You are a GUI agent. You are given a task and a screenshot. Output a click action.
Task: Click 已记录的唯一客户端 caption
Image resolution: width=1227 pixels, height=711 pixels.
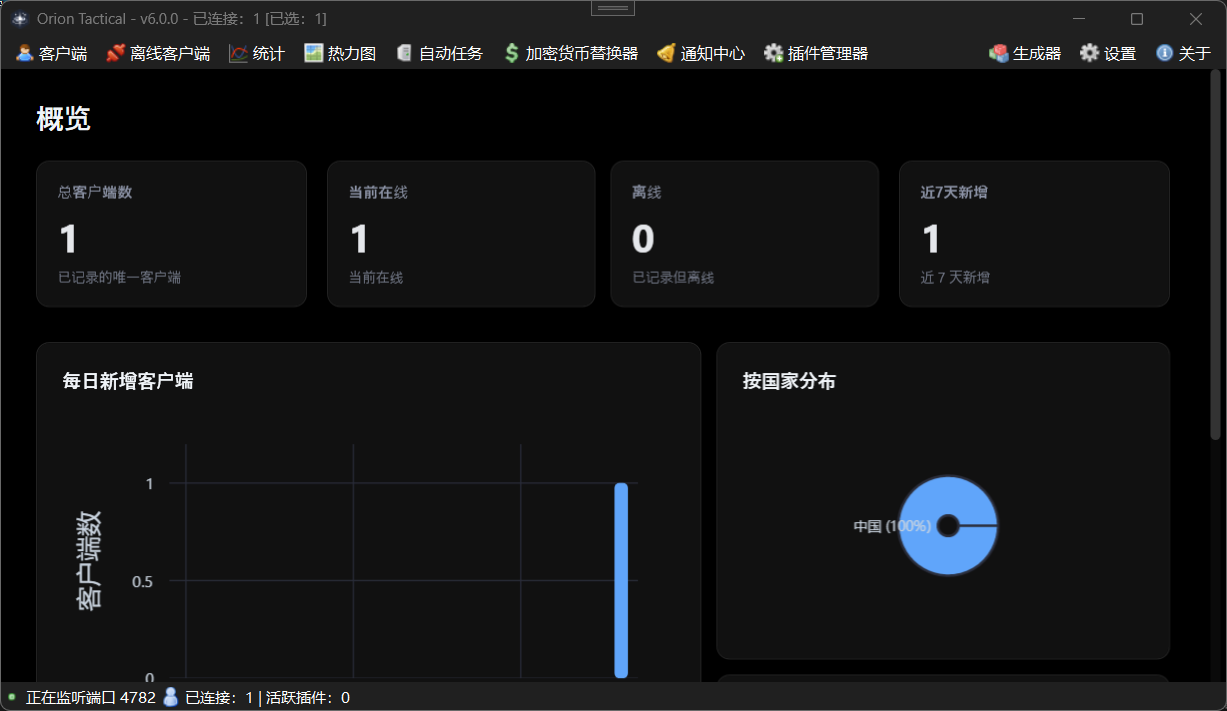click(119, 277)
